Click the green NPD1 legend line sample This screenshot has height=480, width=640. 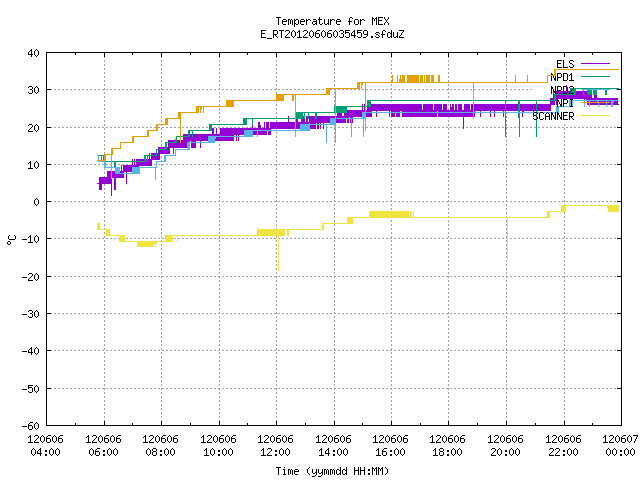pyautogui.click(x=595, y=76)
